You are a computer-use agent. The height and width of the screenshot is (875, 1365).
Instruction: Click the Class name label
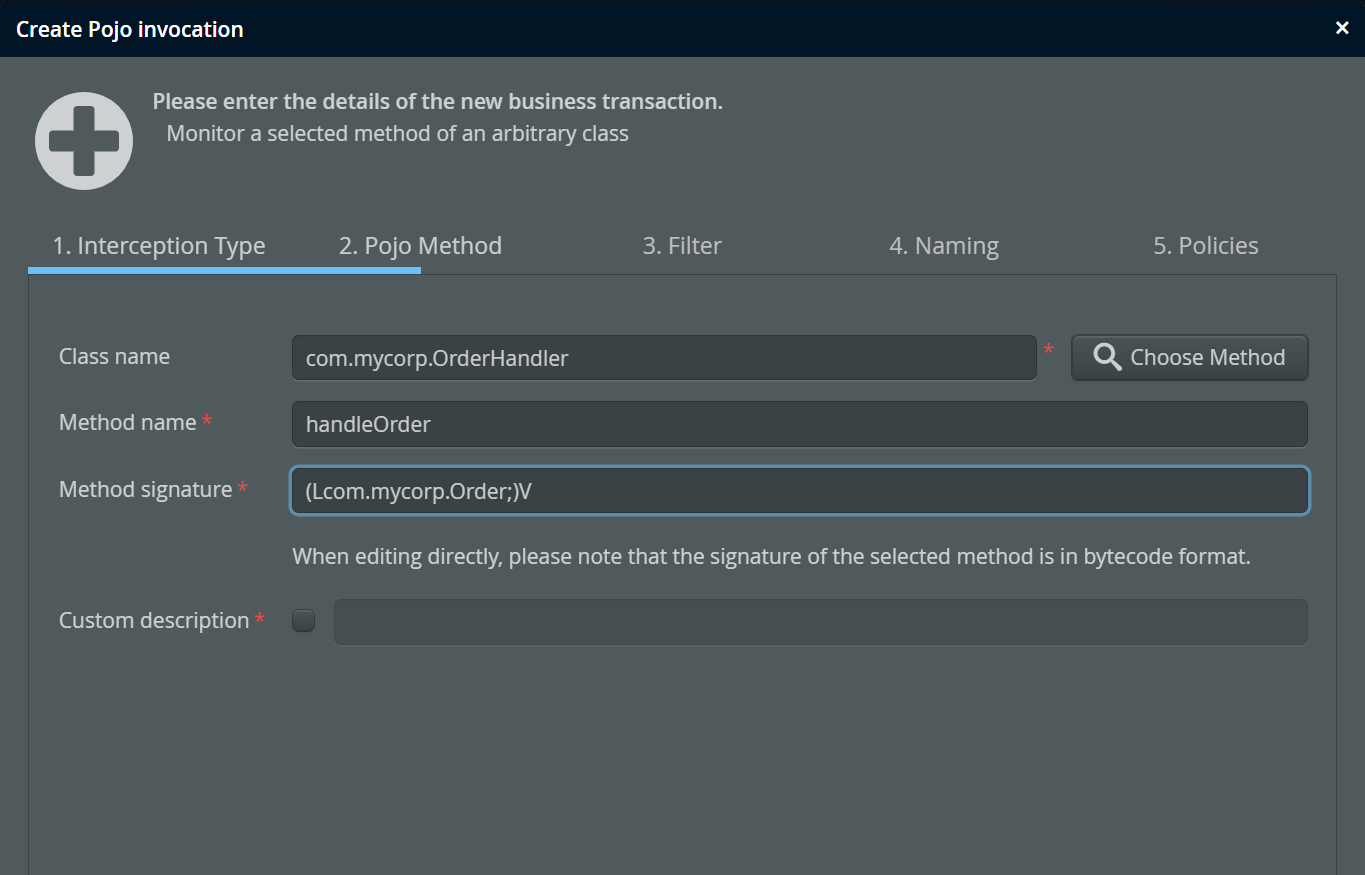pos(114,357)
